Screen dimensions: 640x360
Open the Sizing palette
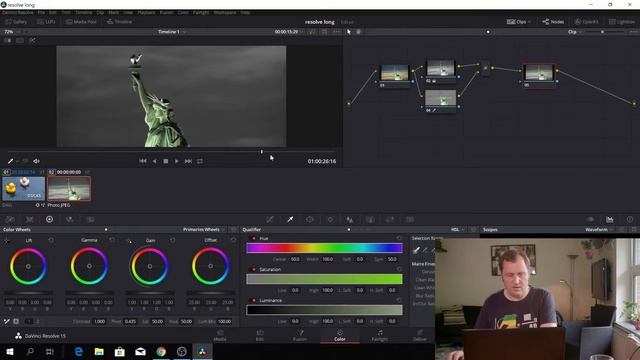tap(390, 220)
